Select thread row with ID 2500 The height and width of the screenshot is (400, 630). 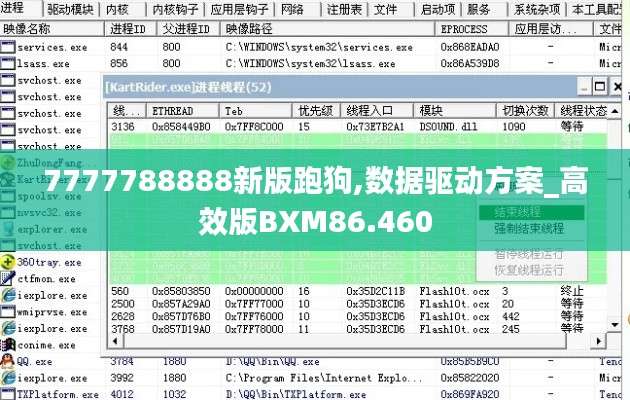pyautogui.click(x=358, y=304)
